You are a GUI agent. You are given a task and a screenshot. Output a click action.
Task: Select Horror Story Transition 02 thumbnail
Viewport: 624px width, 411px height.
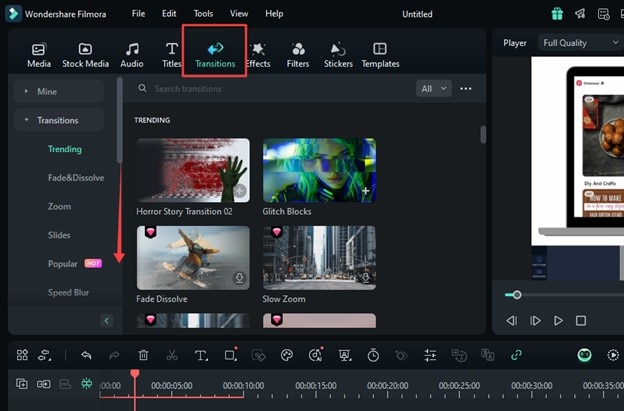click(193, 170)
